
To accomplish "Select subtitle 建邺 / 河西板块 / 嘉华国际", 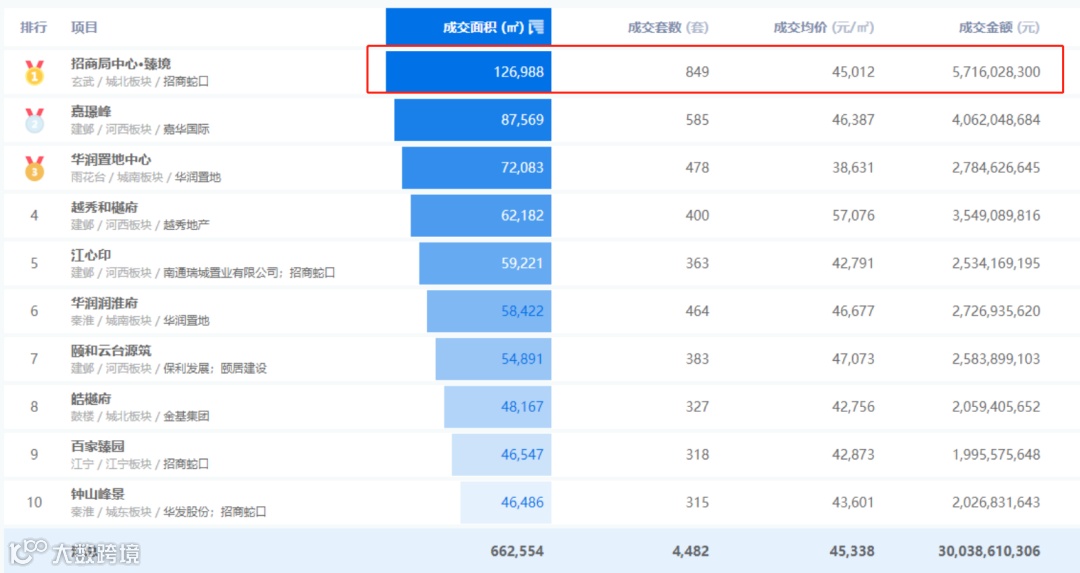I will [x=140, y=129].
